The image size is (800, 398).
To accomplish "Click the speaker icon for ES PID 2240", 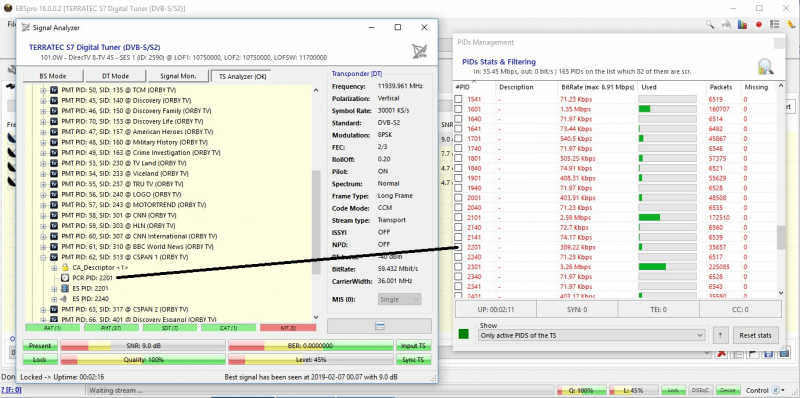I will pyautogui.click(x=65, y=298).
